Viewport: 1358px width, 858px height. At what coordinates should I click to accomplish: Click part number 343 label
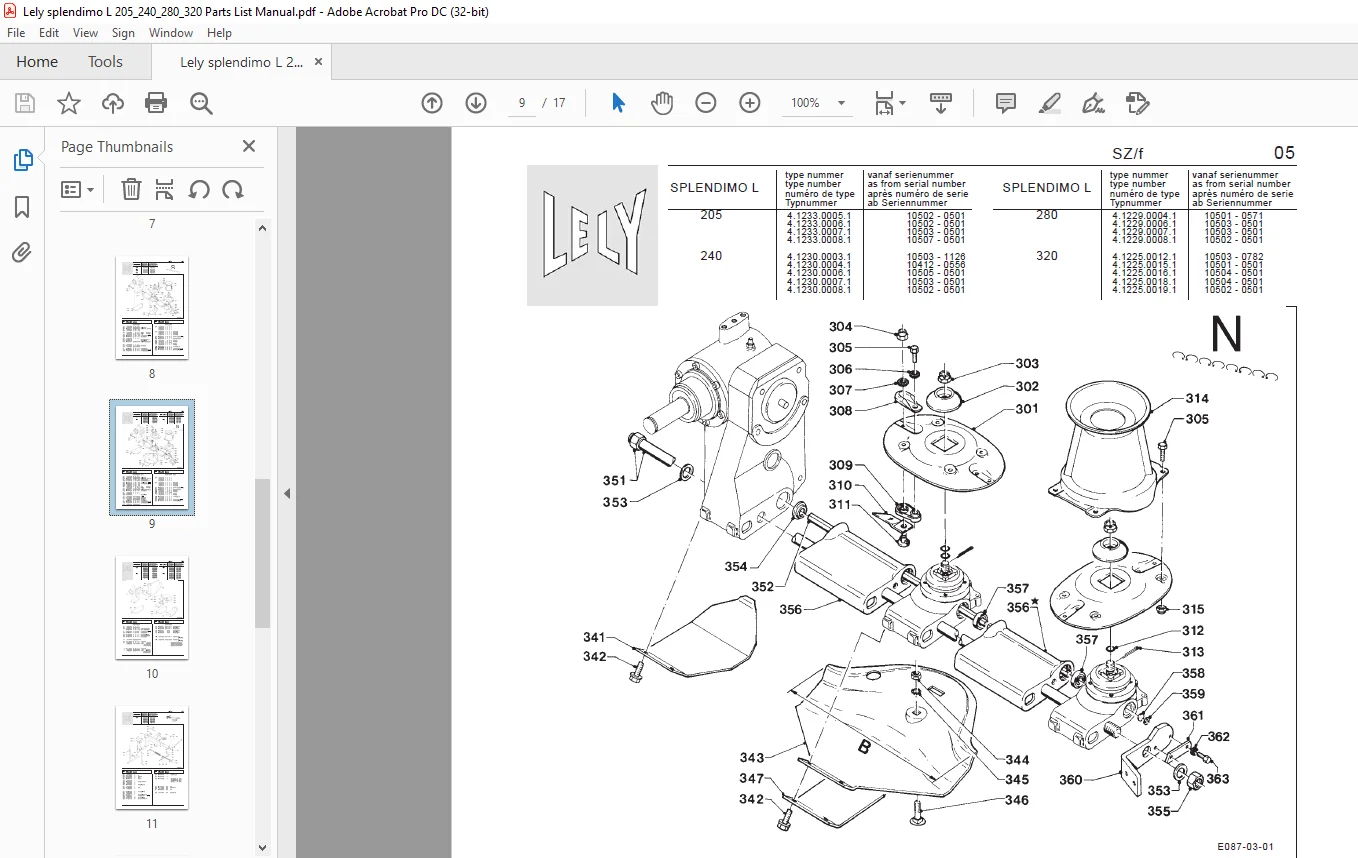752,758
